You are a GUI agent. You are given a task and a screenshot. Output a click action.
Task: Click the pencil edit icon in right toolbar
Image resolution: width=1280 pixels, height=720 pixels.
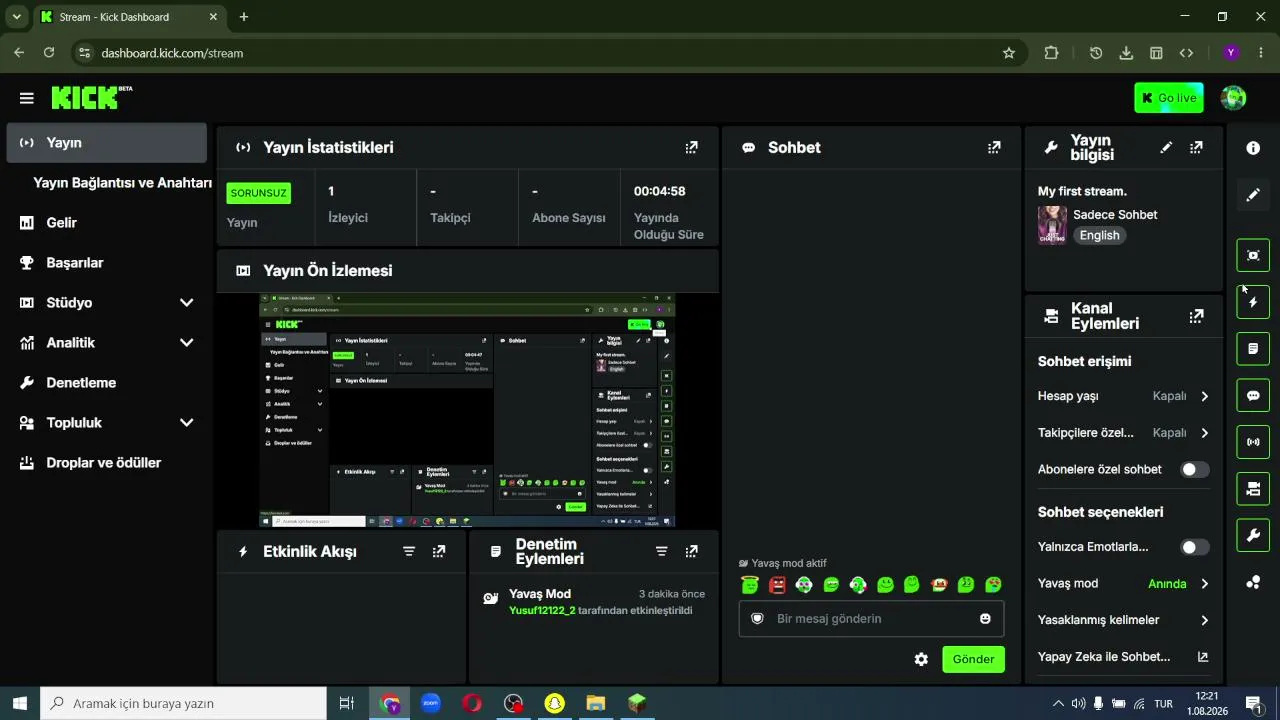(1253, 195)
